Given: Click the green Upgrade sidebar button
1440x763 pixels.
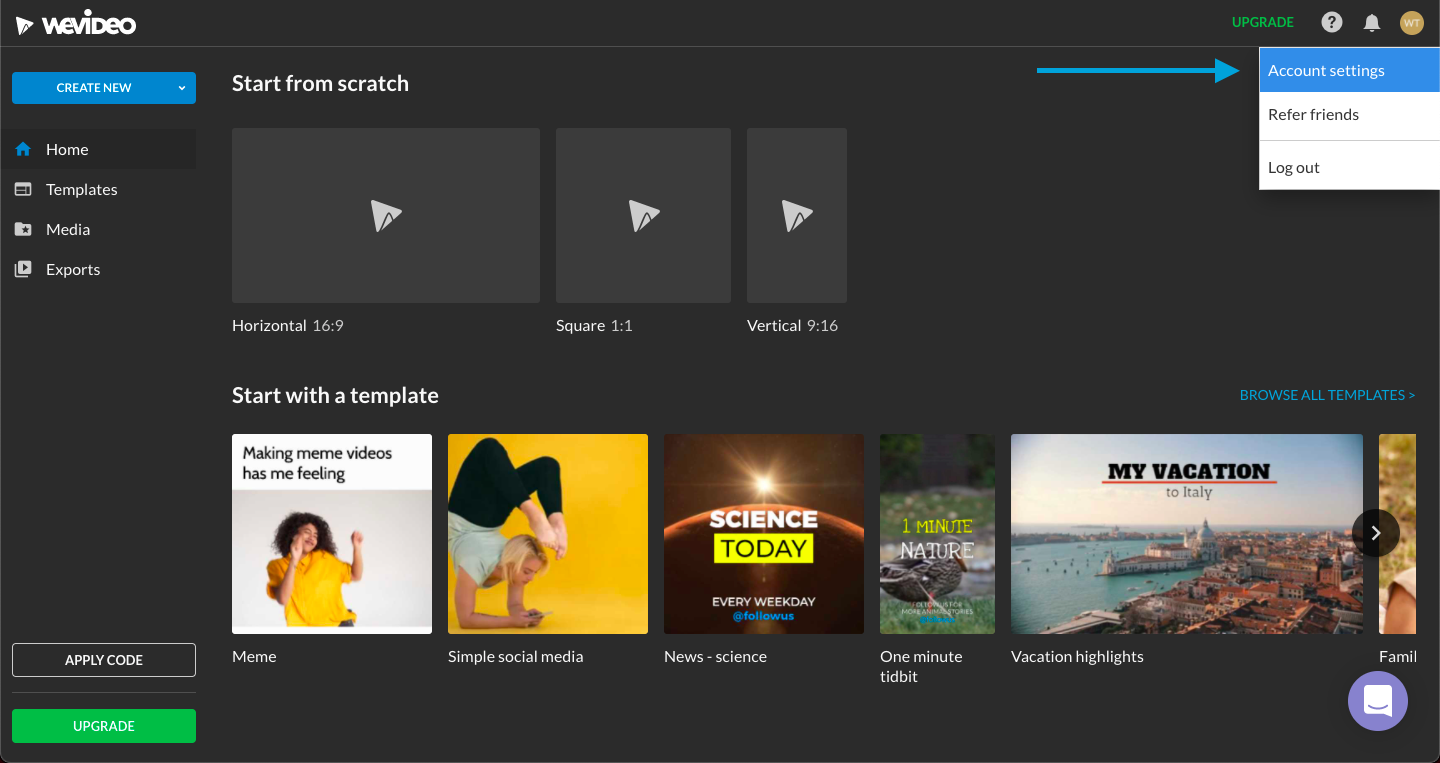Looking at the screenshot, I should 104,726.
